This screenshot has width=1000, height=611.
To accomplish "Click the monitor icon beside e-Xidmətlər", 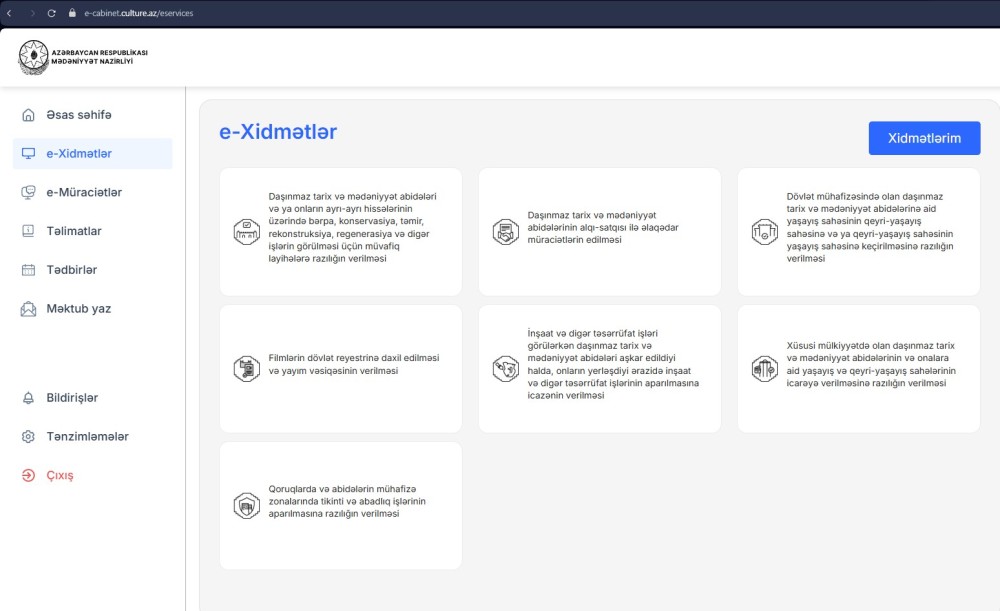I will click(28, 154).
